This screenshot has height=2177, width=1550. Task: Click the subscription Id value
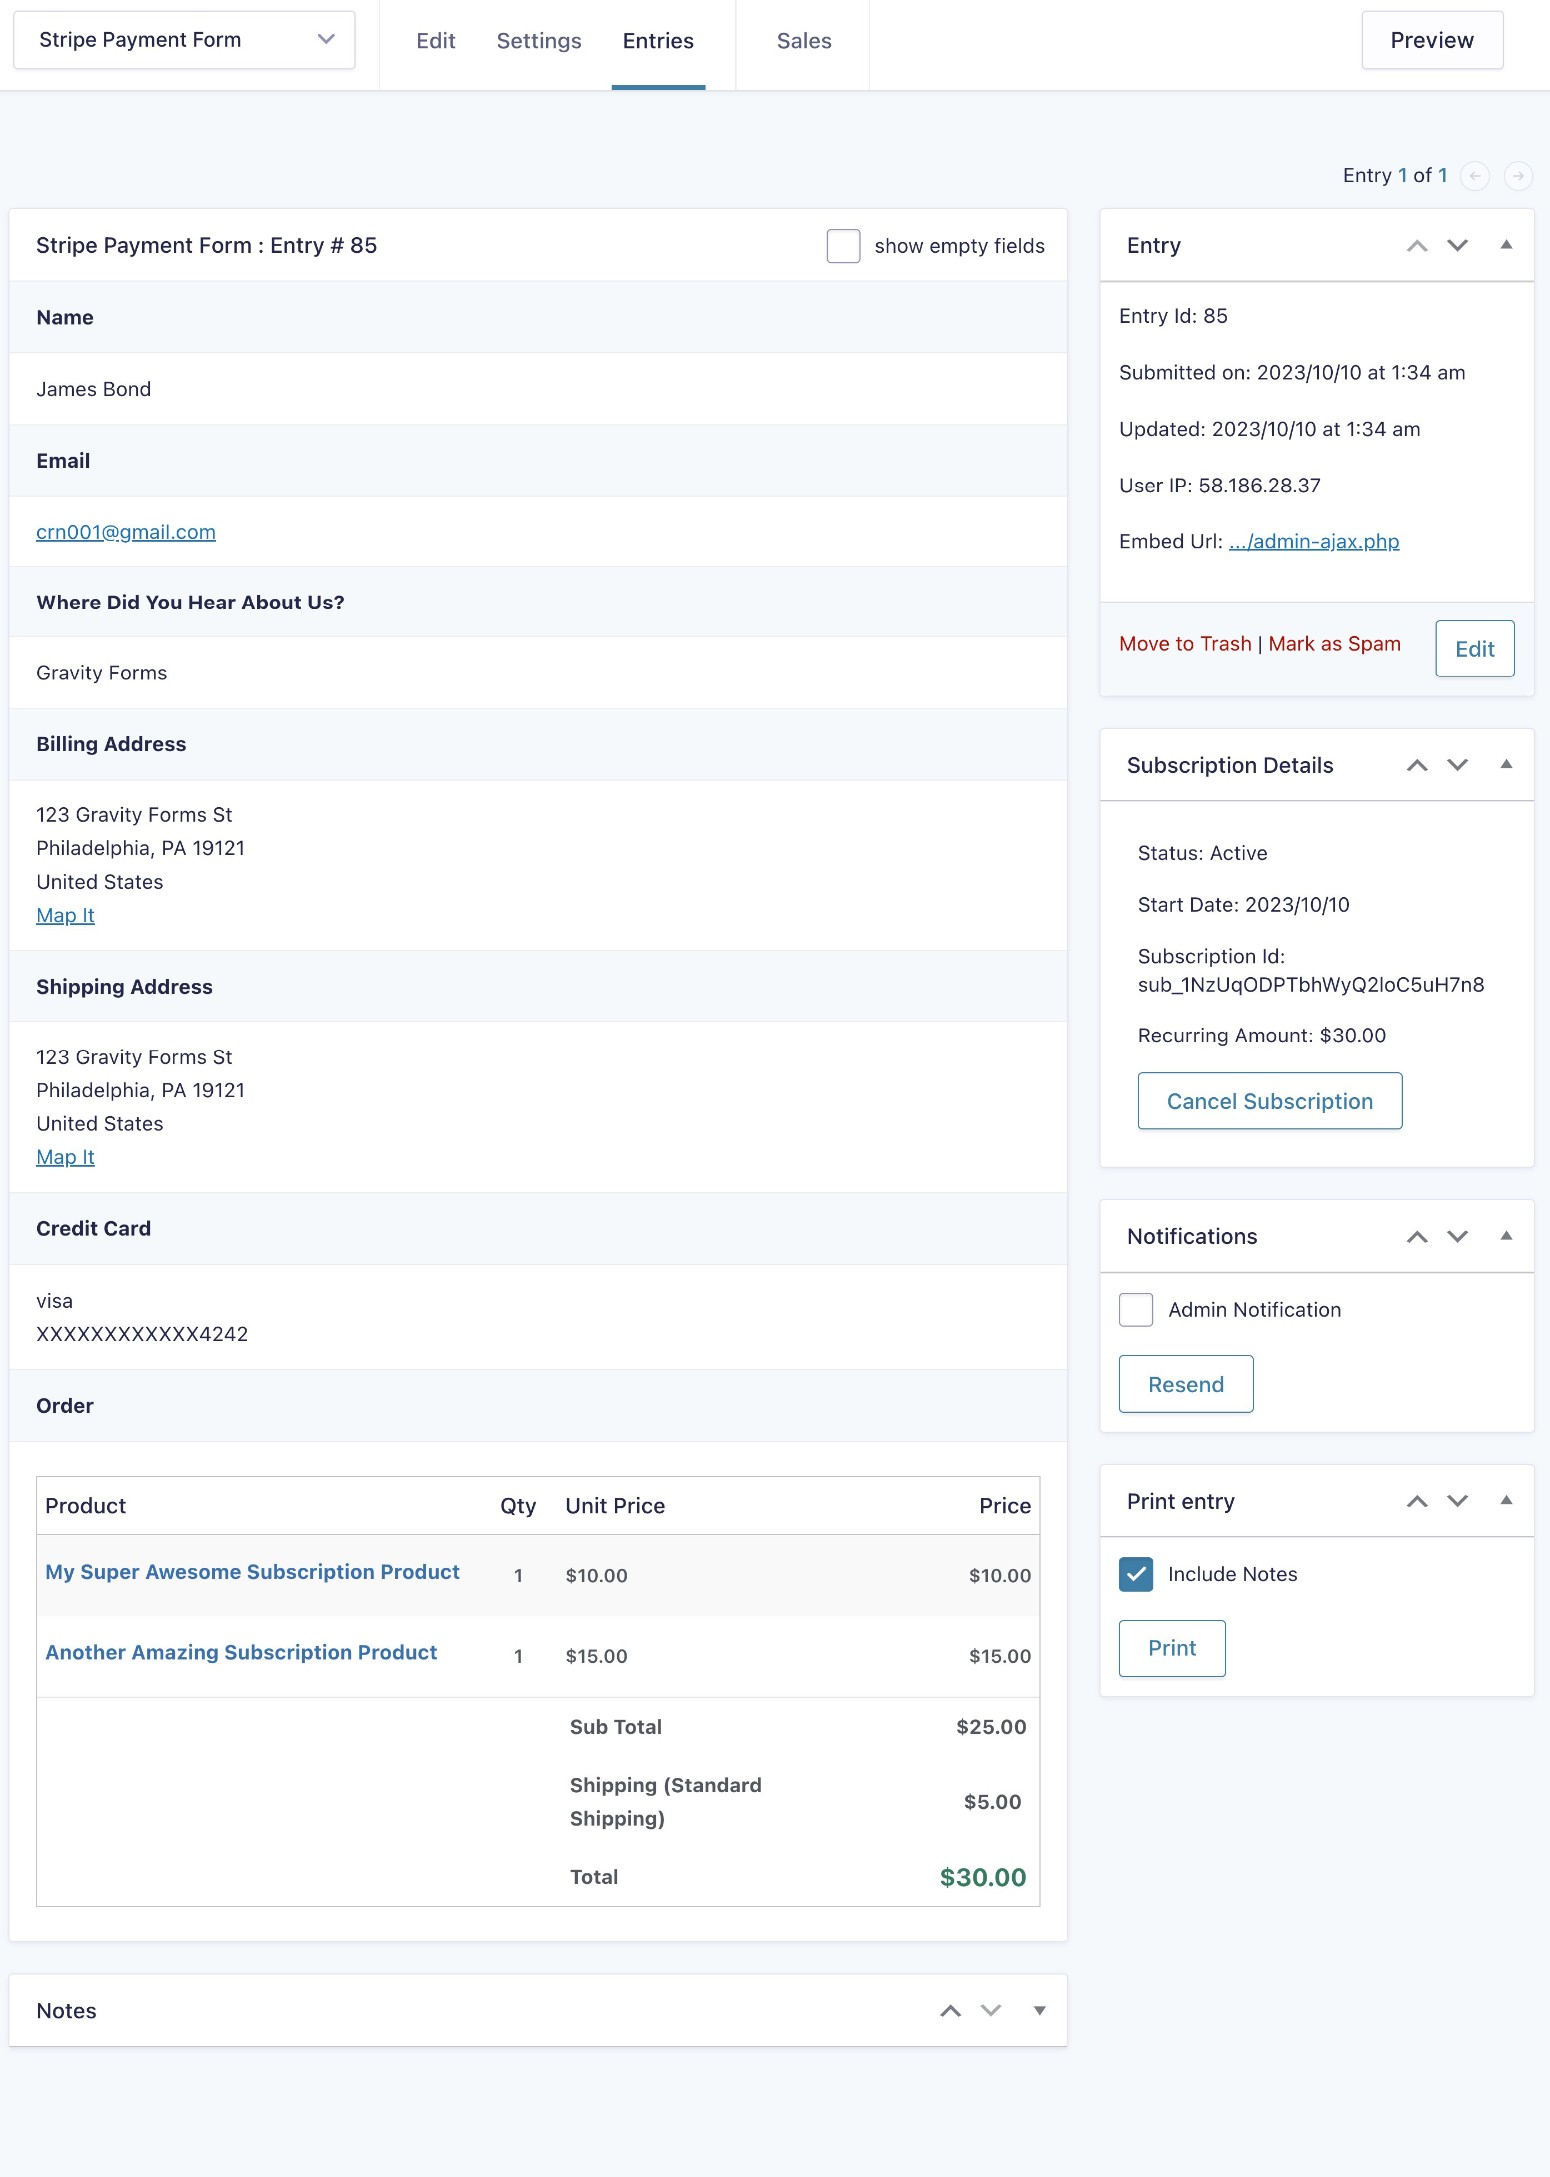pyautogui.click(x=1311, y=985)
